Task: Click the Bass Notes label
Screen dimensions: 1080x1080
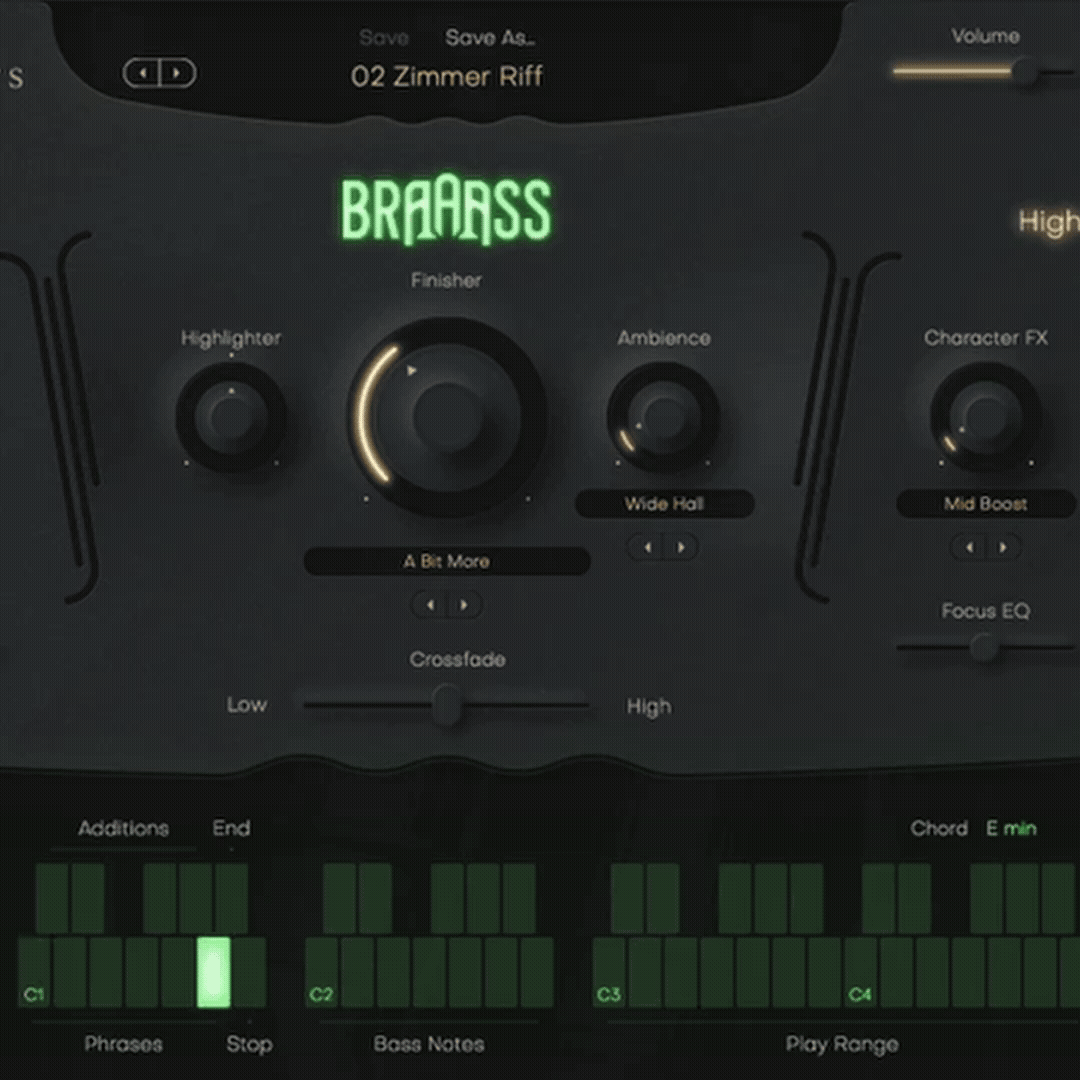Action: 429,1044
